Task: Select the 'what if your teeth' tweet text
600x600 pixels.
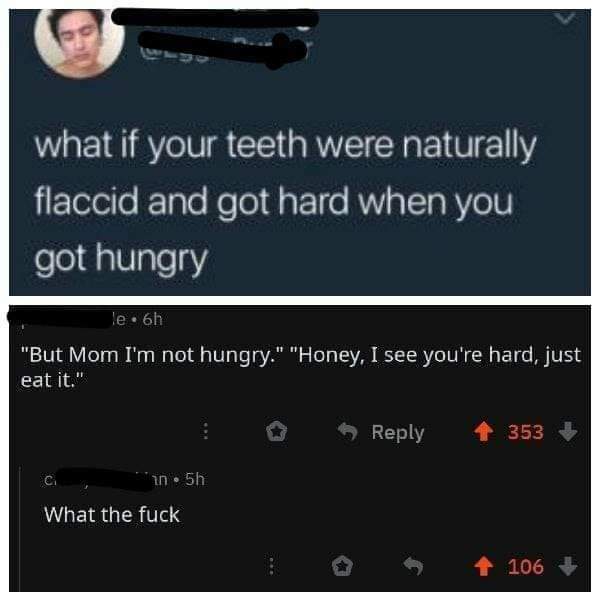Action: (x=285, y=202)
